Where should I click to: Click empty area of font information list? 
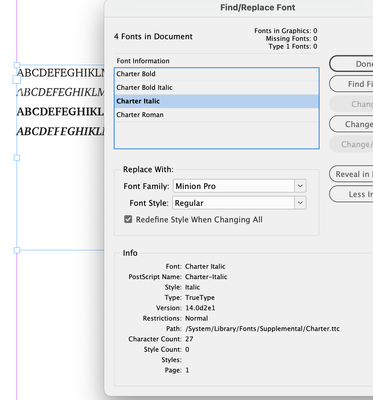pyautogui.click(x=217, y=135)
